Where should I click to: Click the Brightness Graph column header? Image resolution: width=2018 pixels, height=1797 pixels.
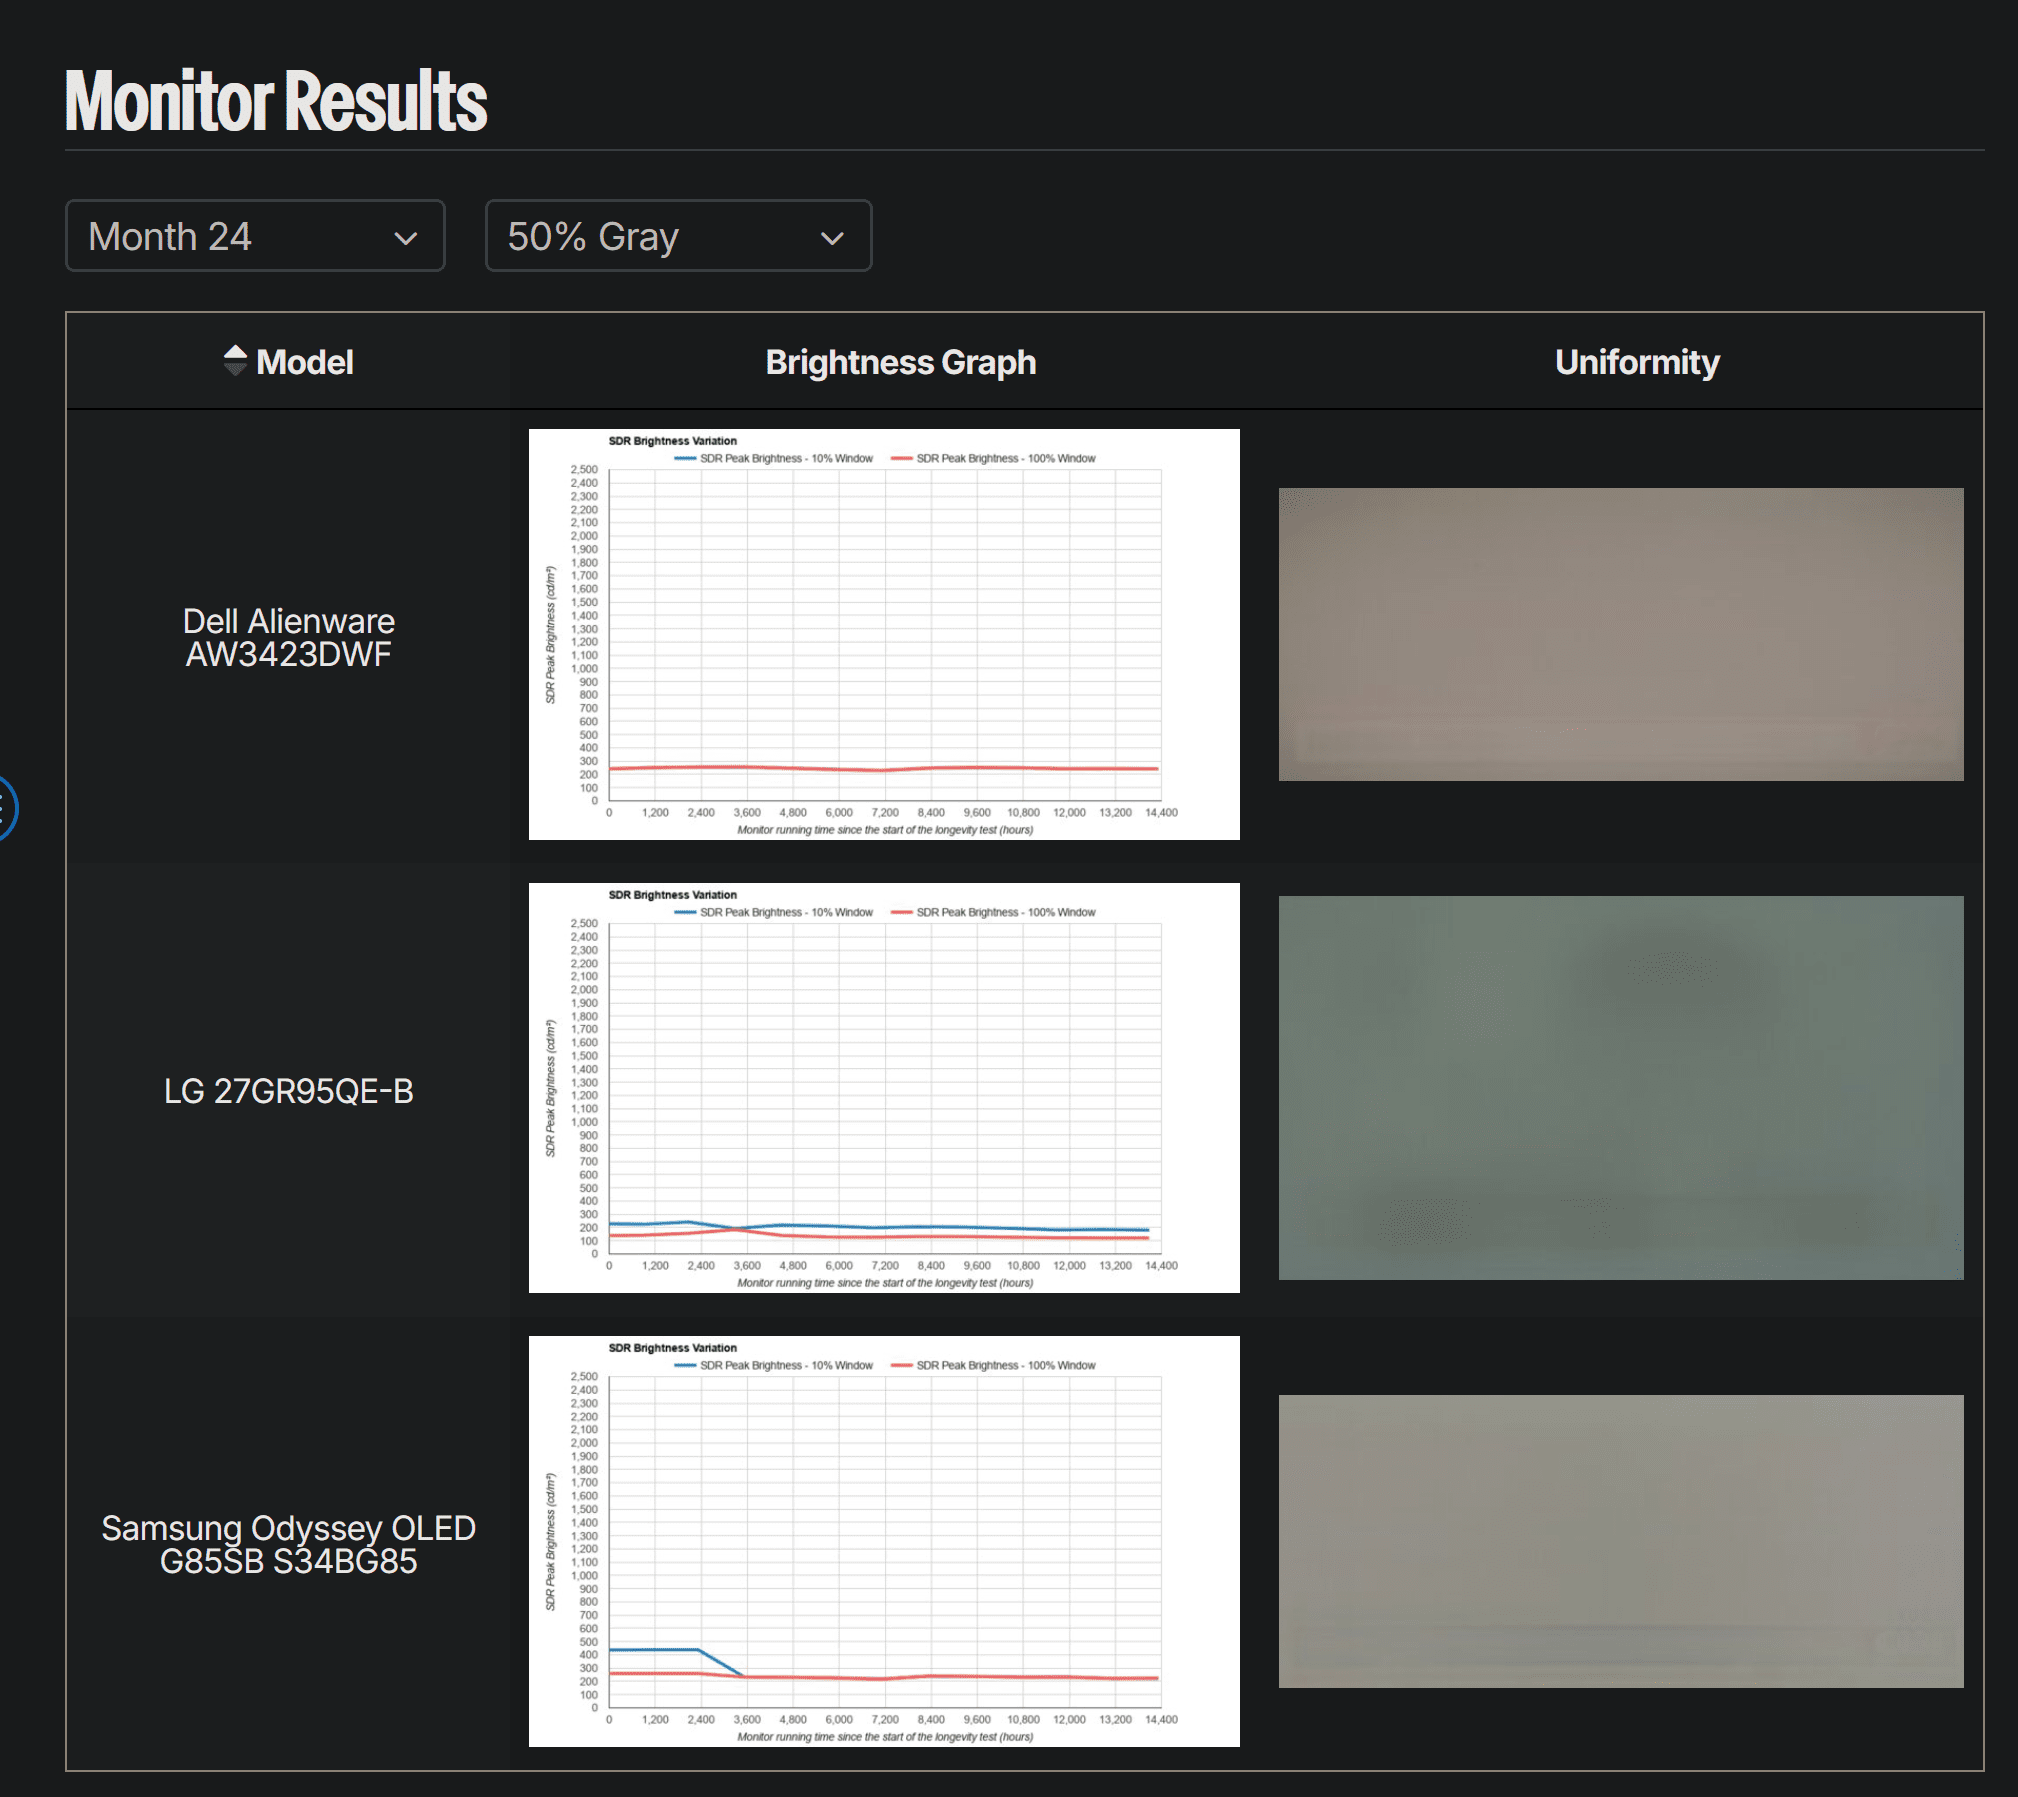[x=900, y=362]
